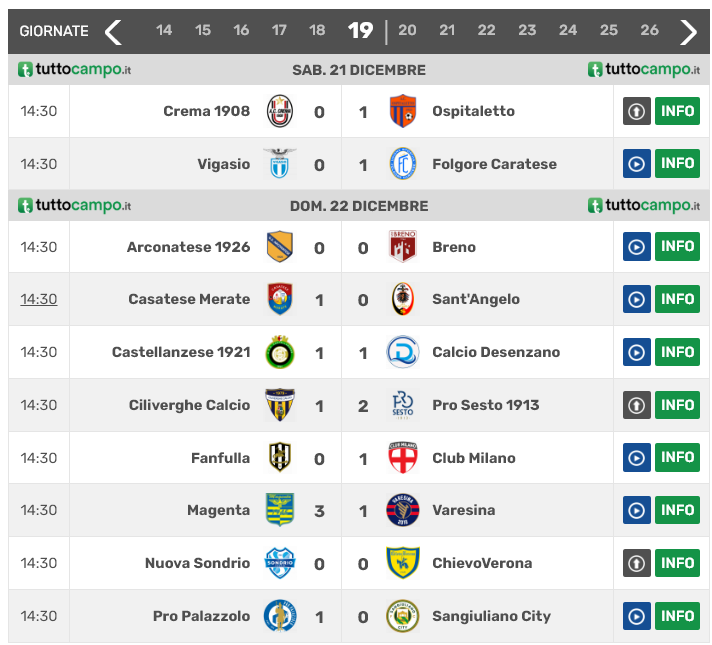Click upload icon for Ciliverghe Calcio match
This screenshot has height=645, width=712.
(x=637, y=405)
